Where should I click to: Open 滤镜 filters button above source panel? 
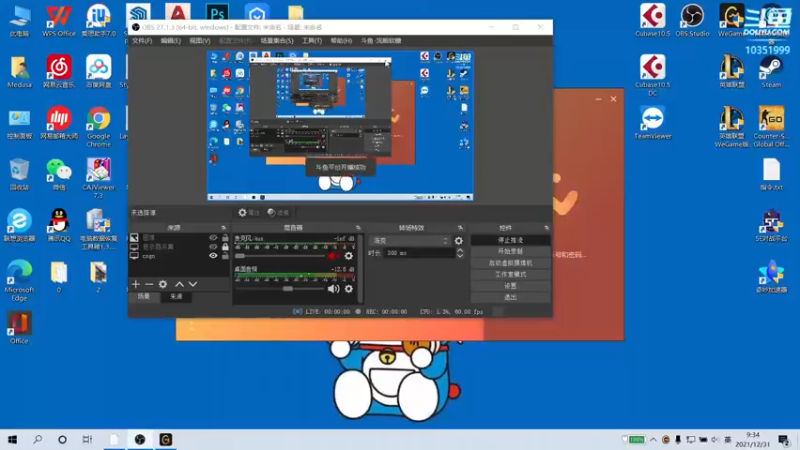pos(279,213)
